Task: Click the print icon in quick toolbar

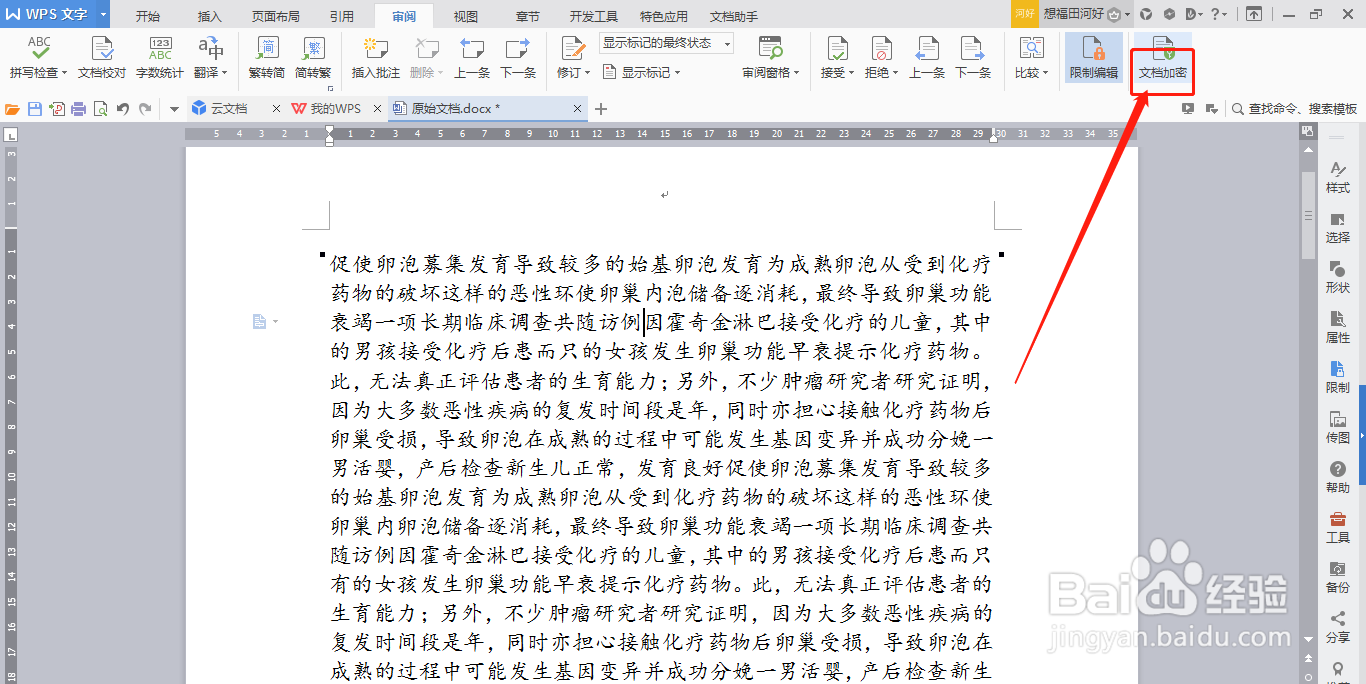Action: point(79,109)
